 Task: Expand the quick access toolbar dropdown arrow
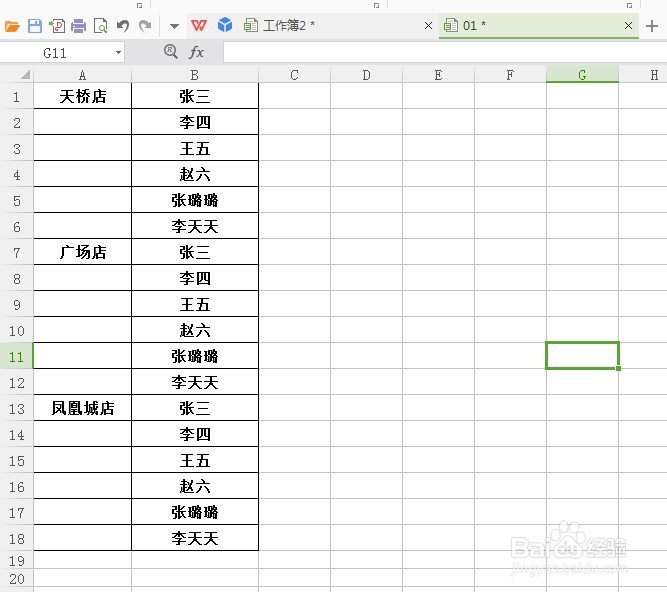click(174, 26)
